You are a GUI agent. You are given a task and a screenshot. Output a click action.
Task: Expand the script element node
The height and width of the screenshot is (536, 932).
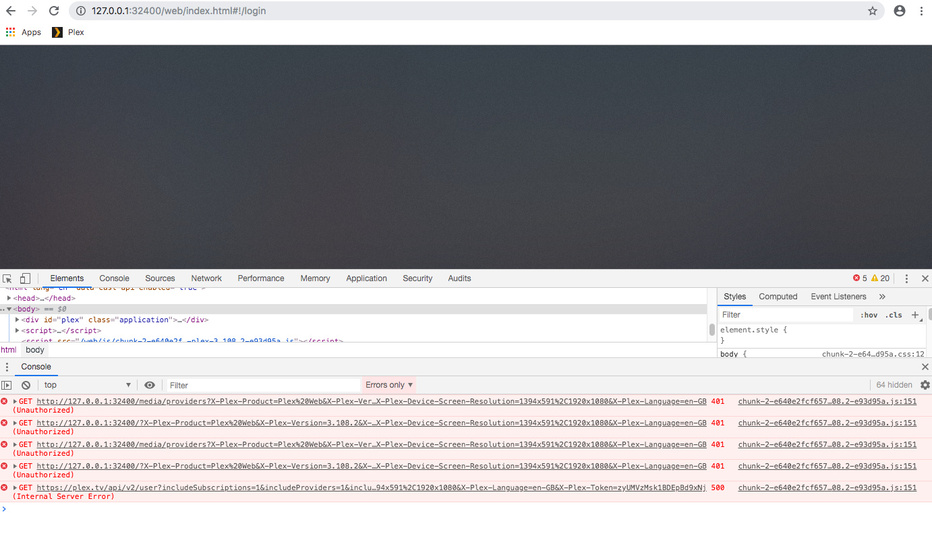coord(17,330)
